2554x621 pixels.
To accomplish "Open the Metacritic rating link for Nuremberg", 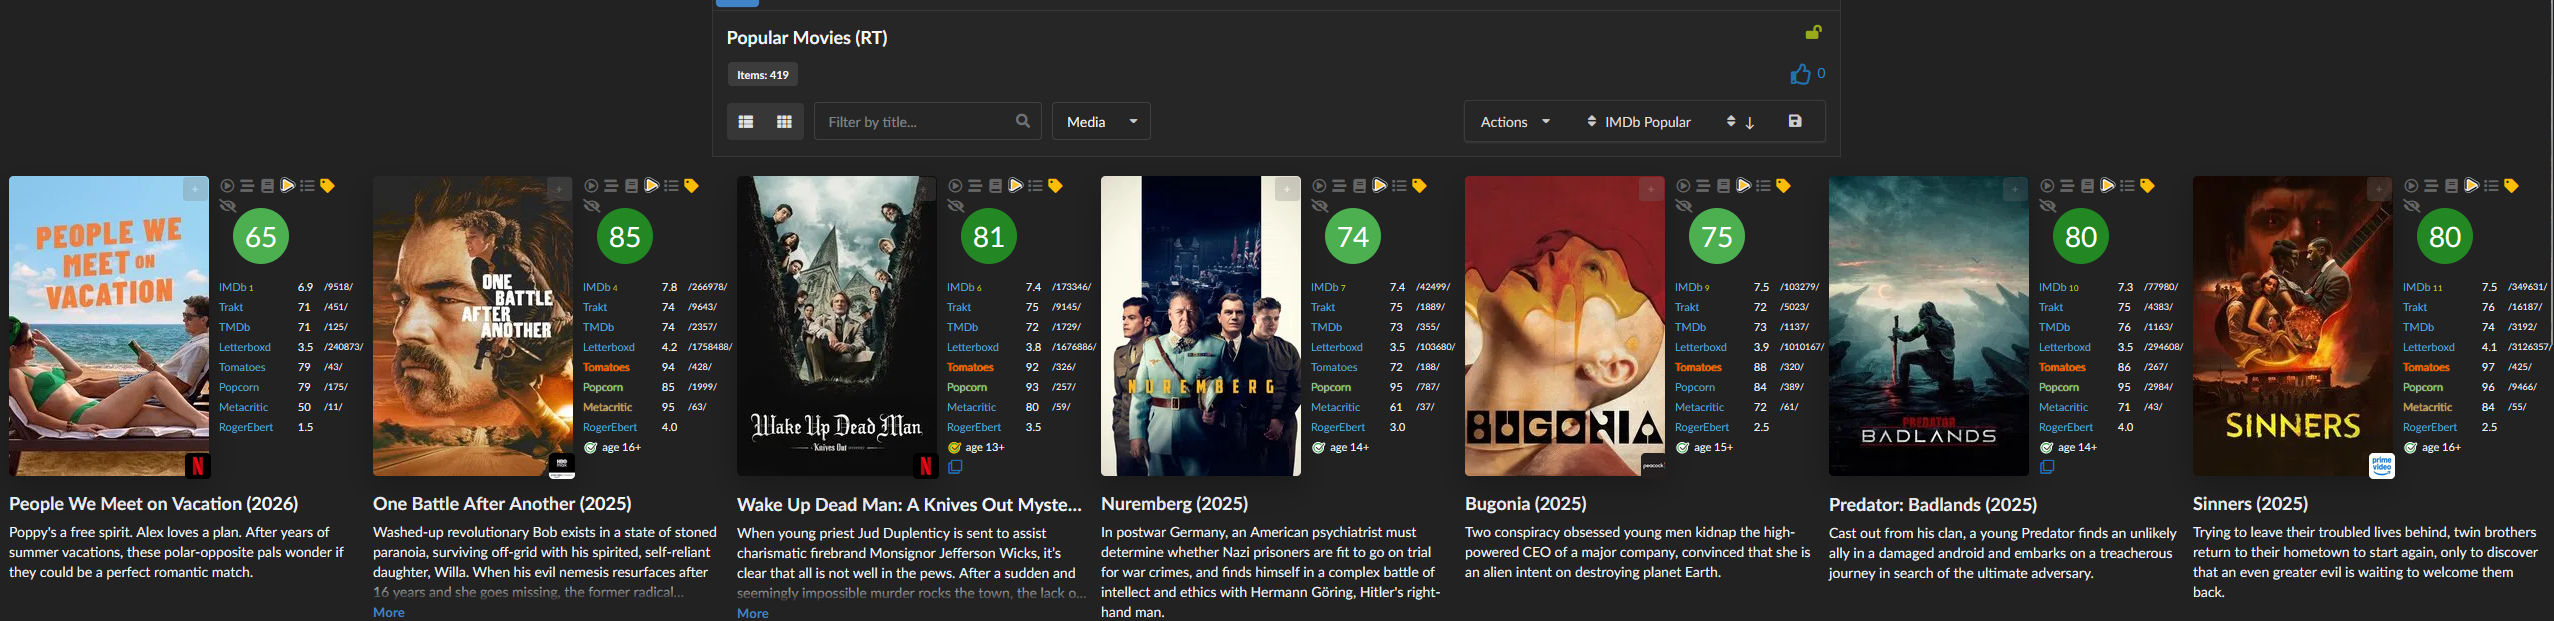I will [1336, 407].
